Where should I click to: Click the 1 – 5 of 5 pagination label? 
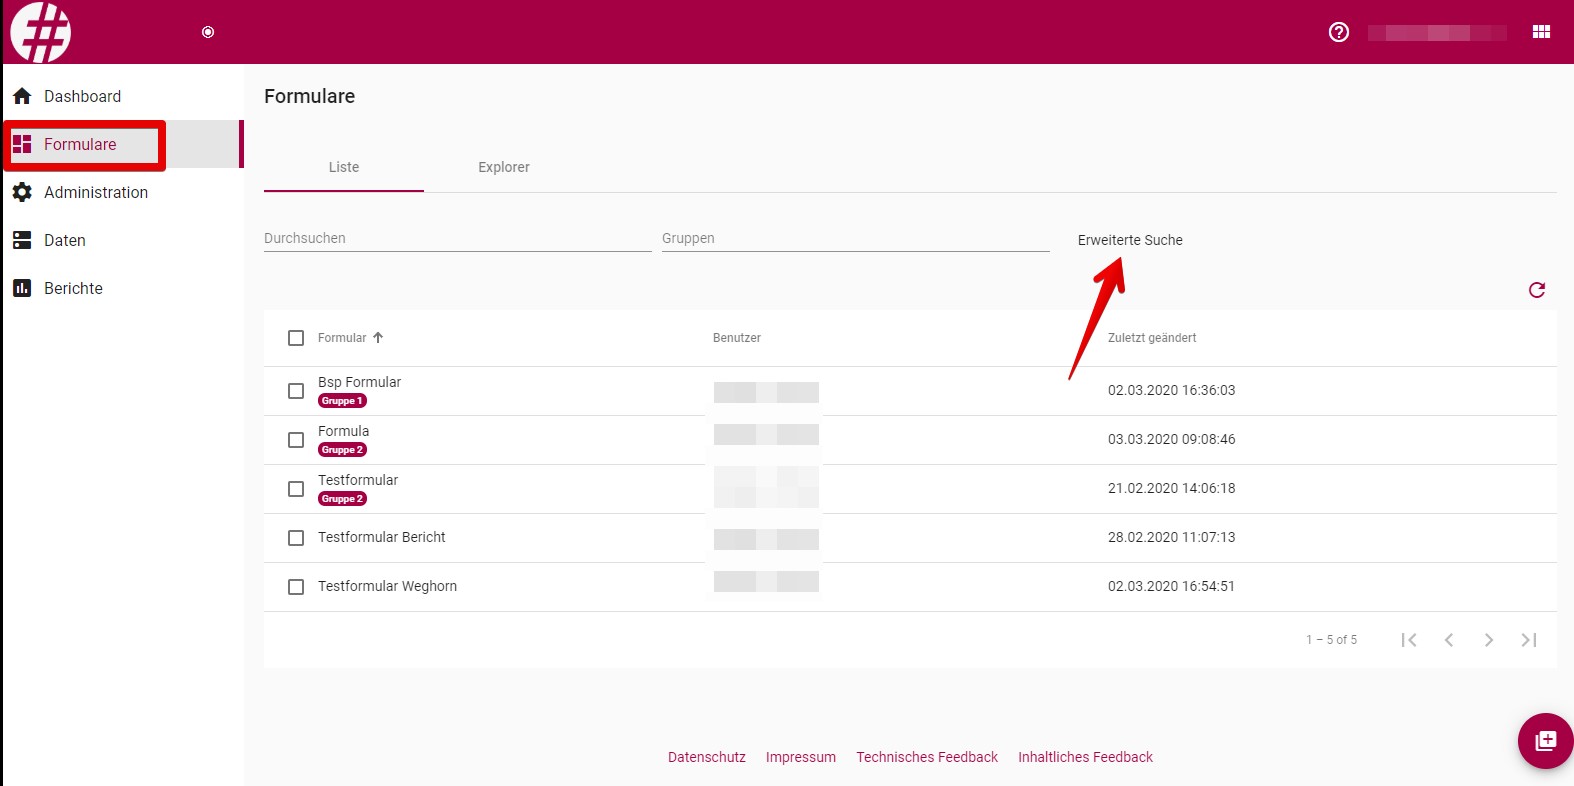coord(1331,640)
